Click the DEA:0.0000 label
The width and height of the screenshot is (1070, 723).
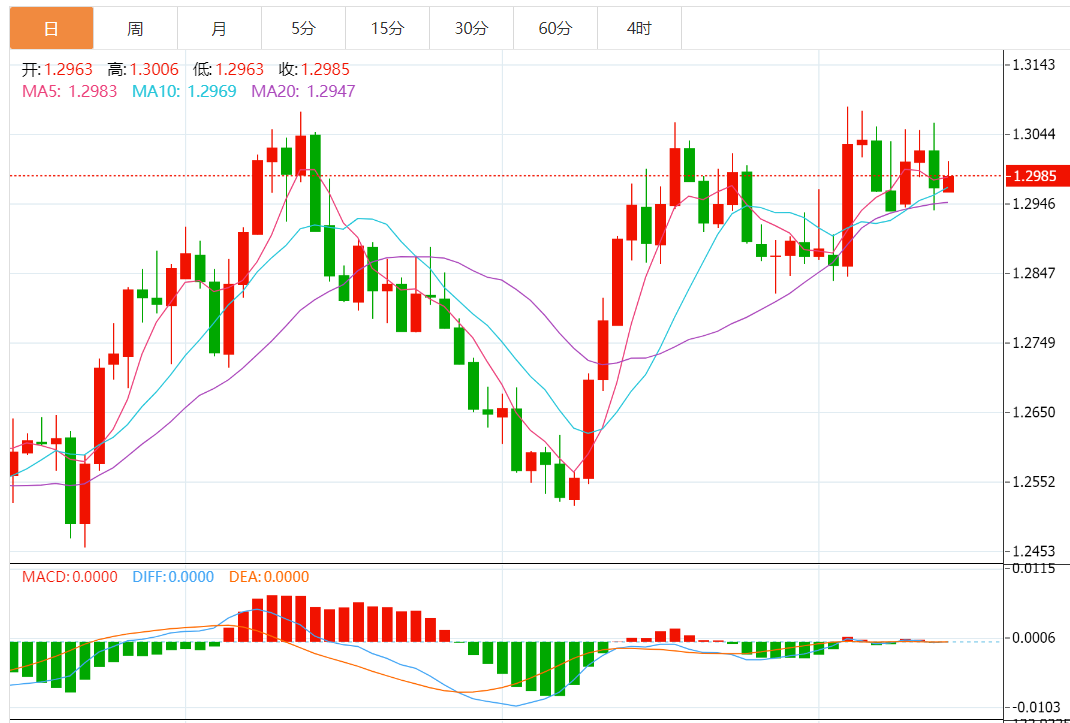pos(268,577)
